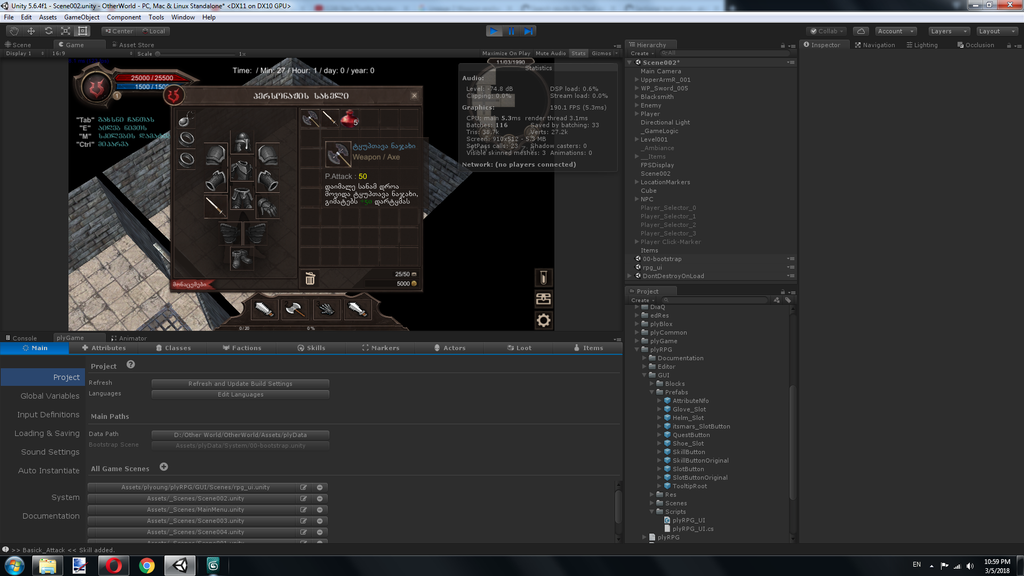Screen dimensions: 1024x576
Task: Click the Play button
Action: 494,31
